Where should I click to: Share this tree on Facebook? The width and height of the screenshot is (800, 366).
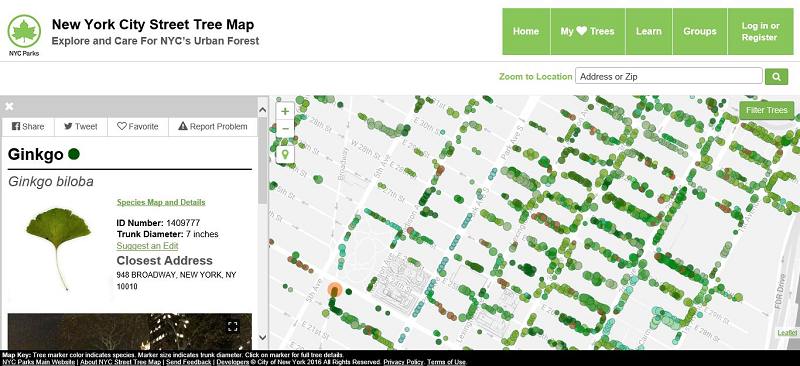(28, 127)
